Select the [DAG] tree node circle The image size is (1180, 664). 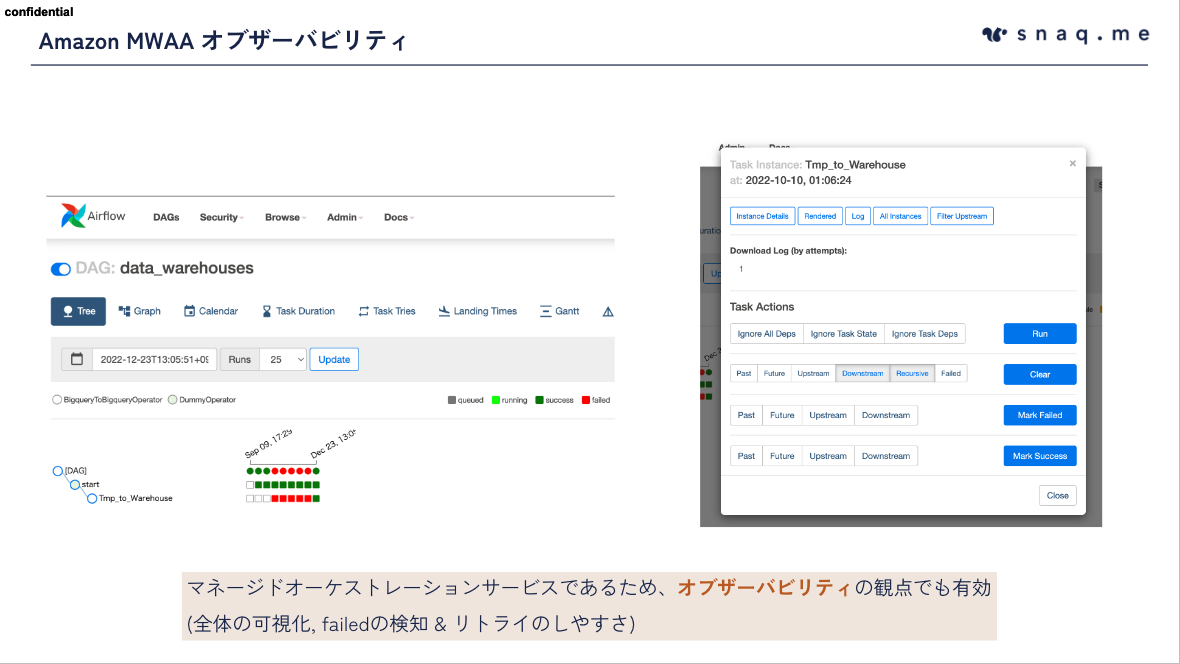(x=58, y=471)
